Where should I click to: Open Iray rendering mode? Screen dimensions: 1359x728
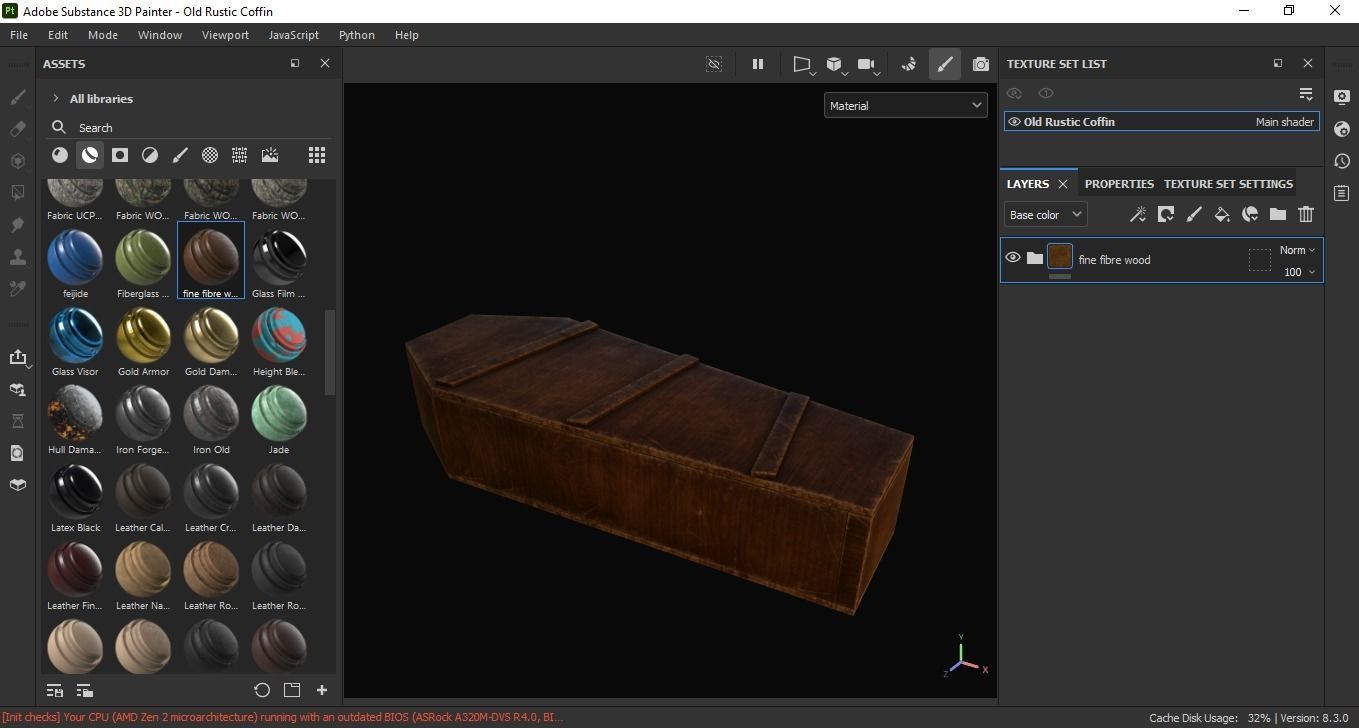(909, 64)
